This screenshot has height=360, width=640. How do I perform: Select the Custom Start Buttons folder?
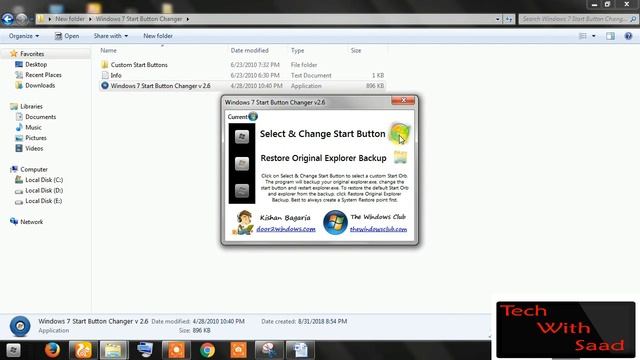139,65
